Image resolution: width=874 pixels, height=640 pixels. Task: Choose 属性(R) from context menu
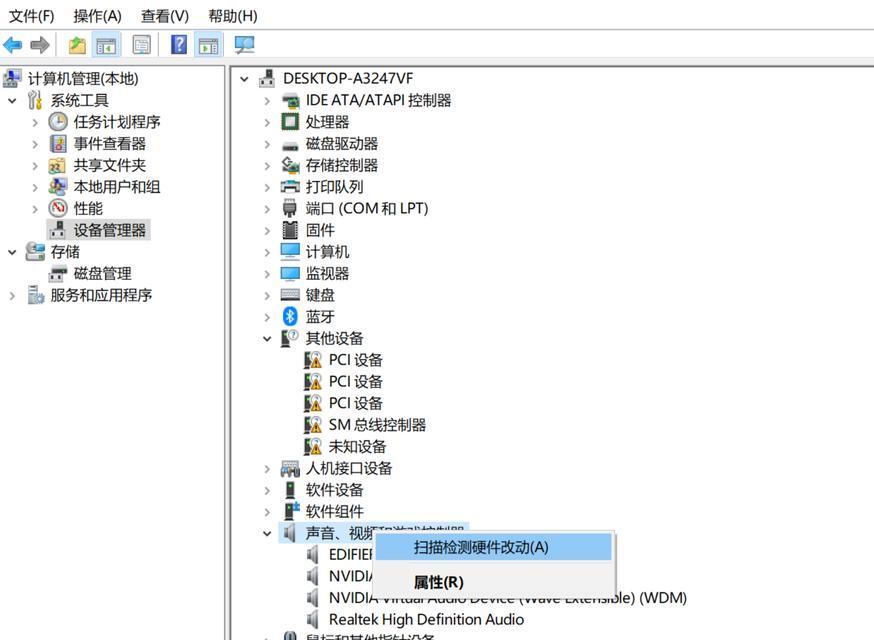pos(493,582)
